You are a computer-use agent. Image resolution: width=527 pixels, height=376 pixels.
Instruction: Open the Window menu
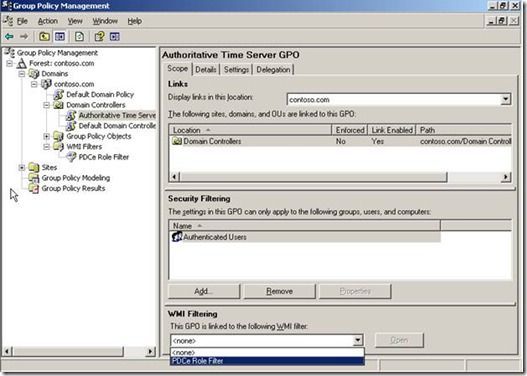point(105,21)
